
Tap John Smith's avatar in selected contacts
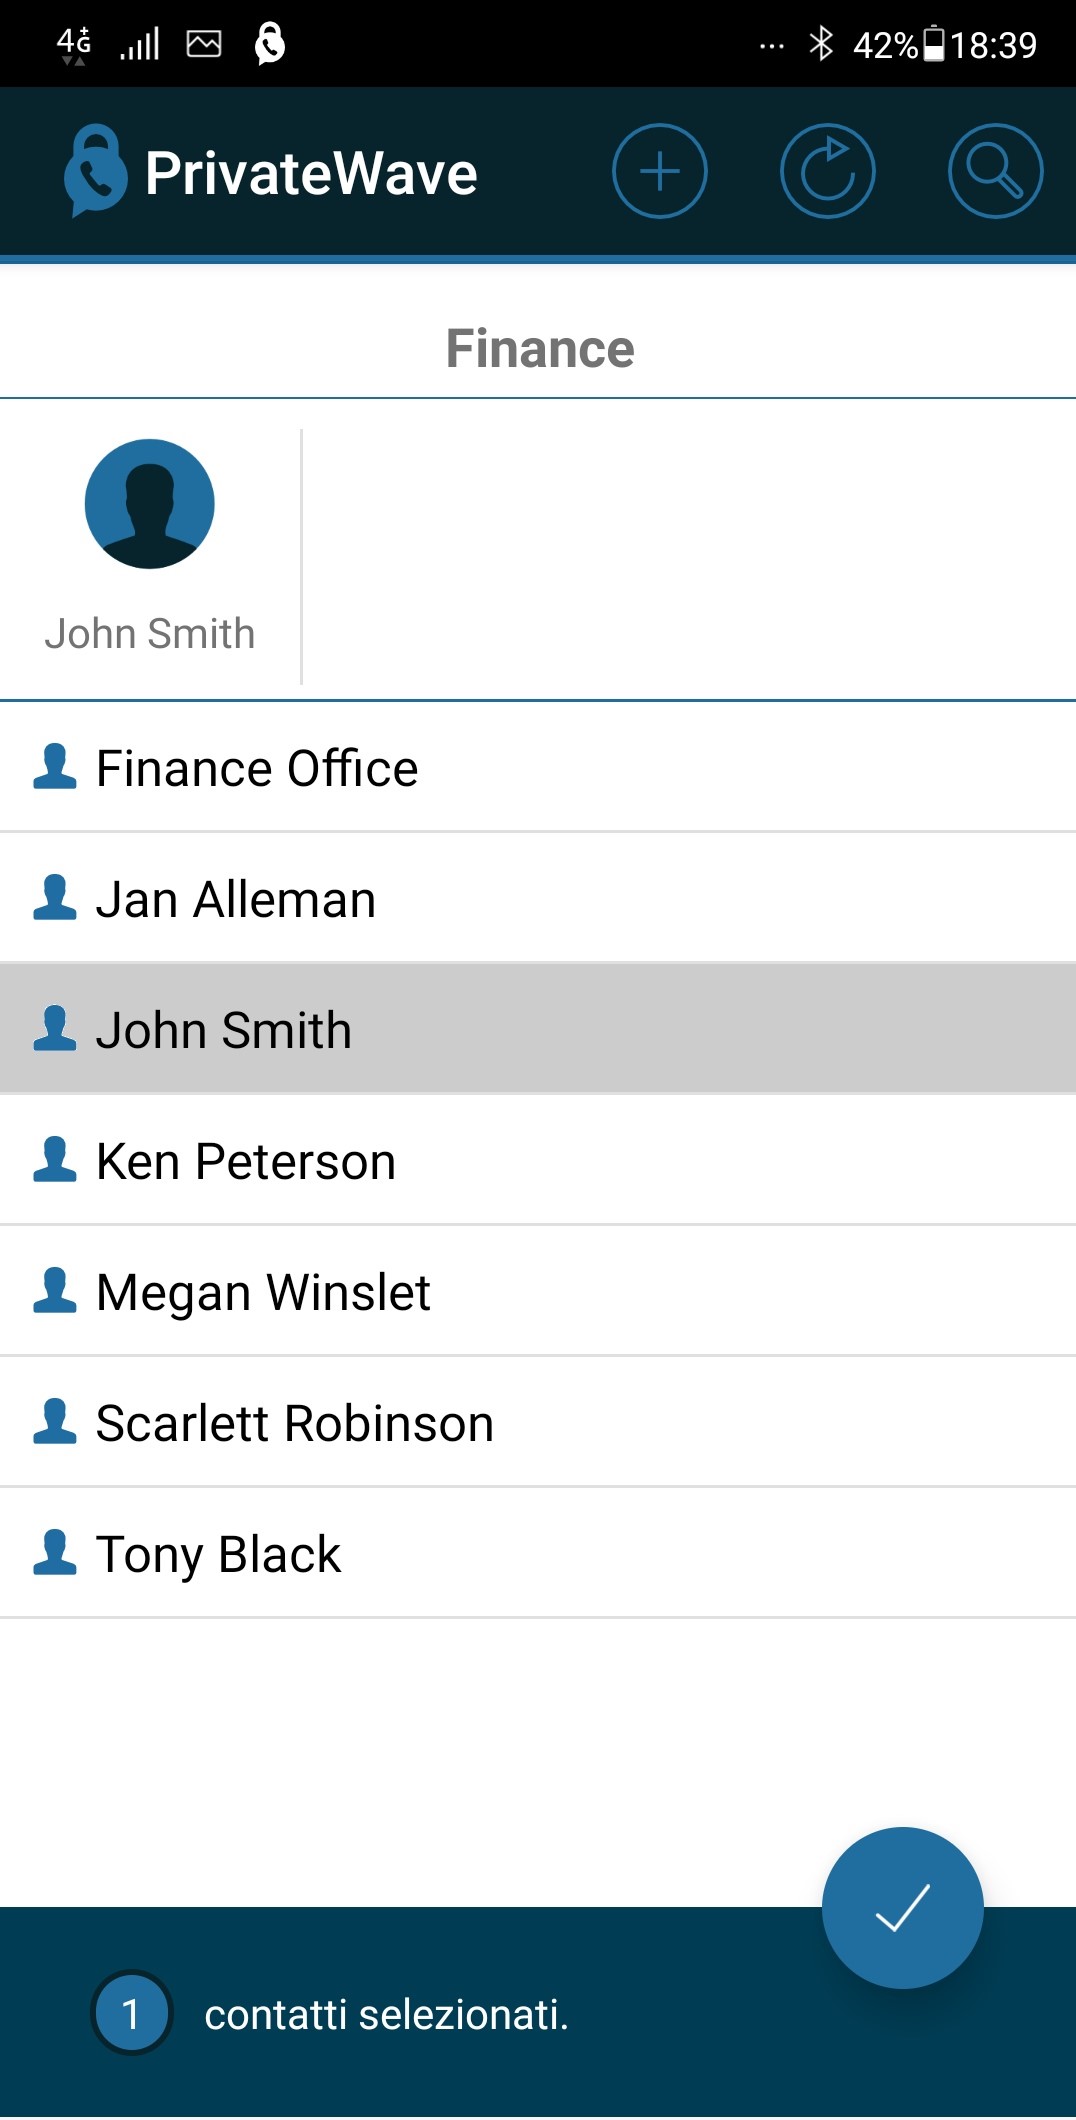tap(150, 504)
